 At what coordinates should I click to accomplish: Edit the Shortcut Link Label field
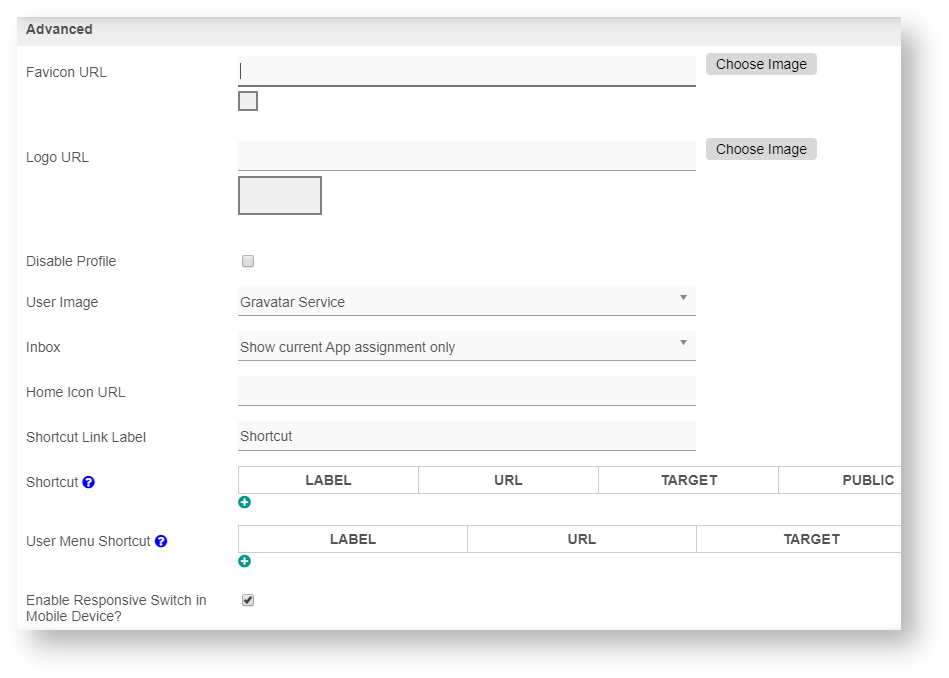[x=466, y=436]
